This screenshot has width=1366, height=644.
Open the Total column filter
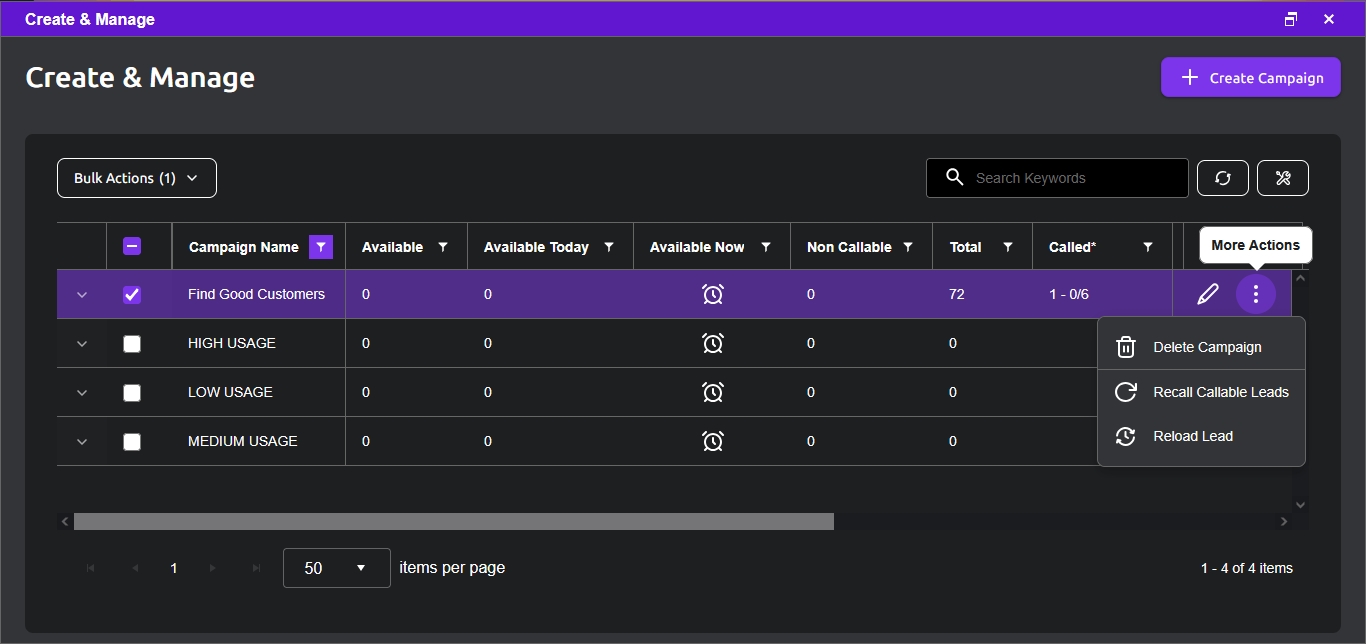point(1008,247)
